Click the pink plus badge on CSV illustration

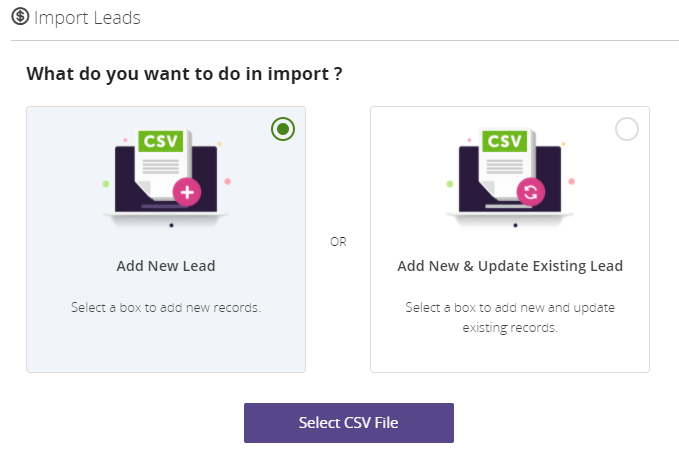click(x=187, y=192)
